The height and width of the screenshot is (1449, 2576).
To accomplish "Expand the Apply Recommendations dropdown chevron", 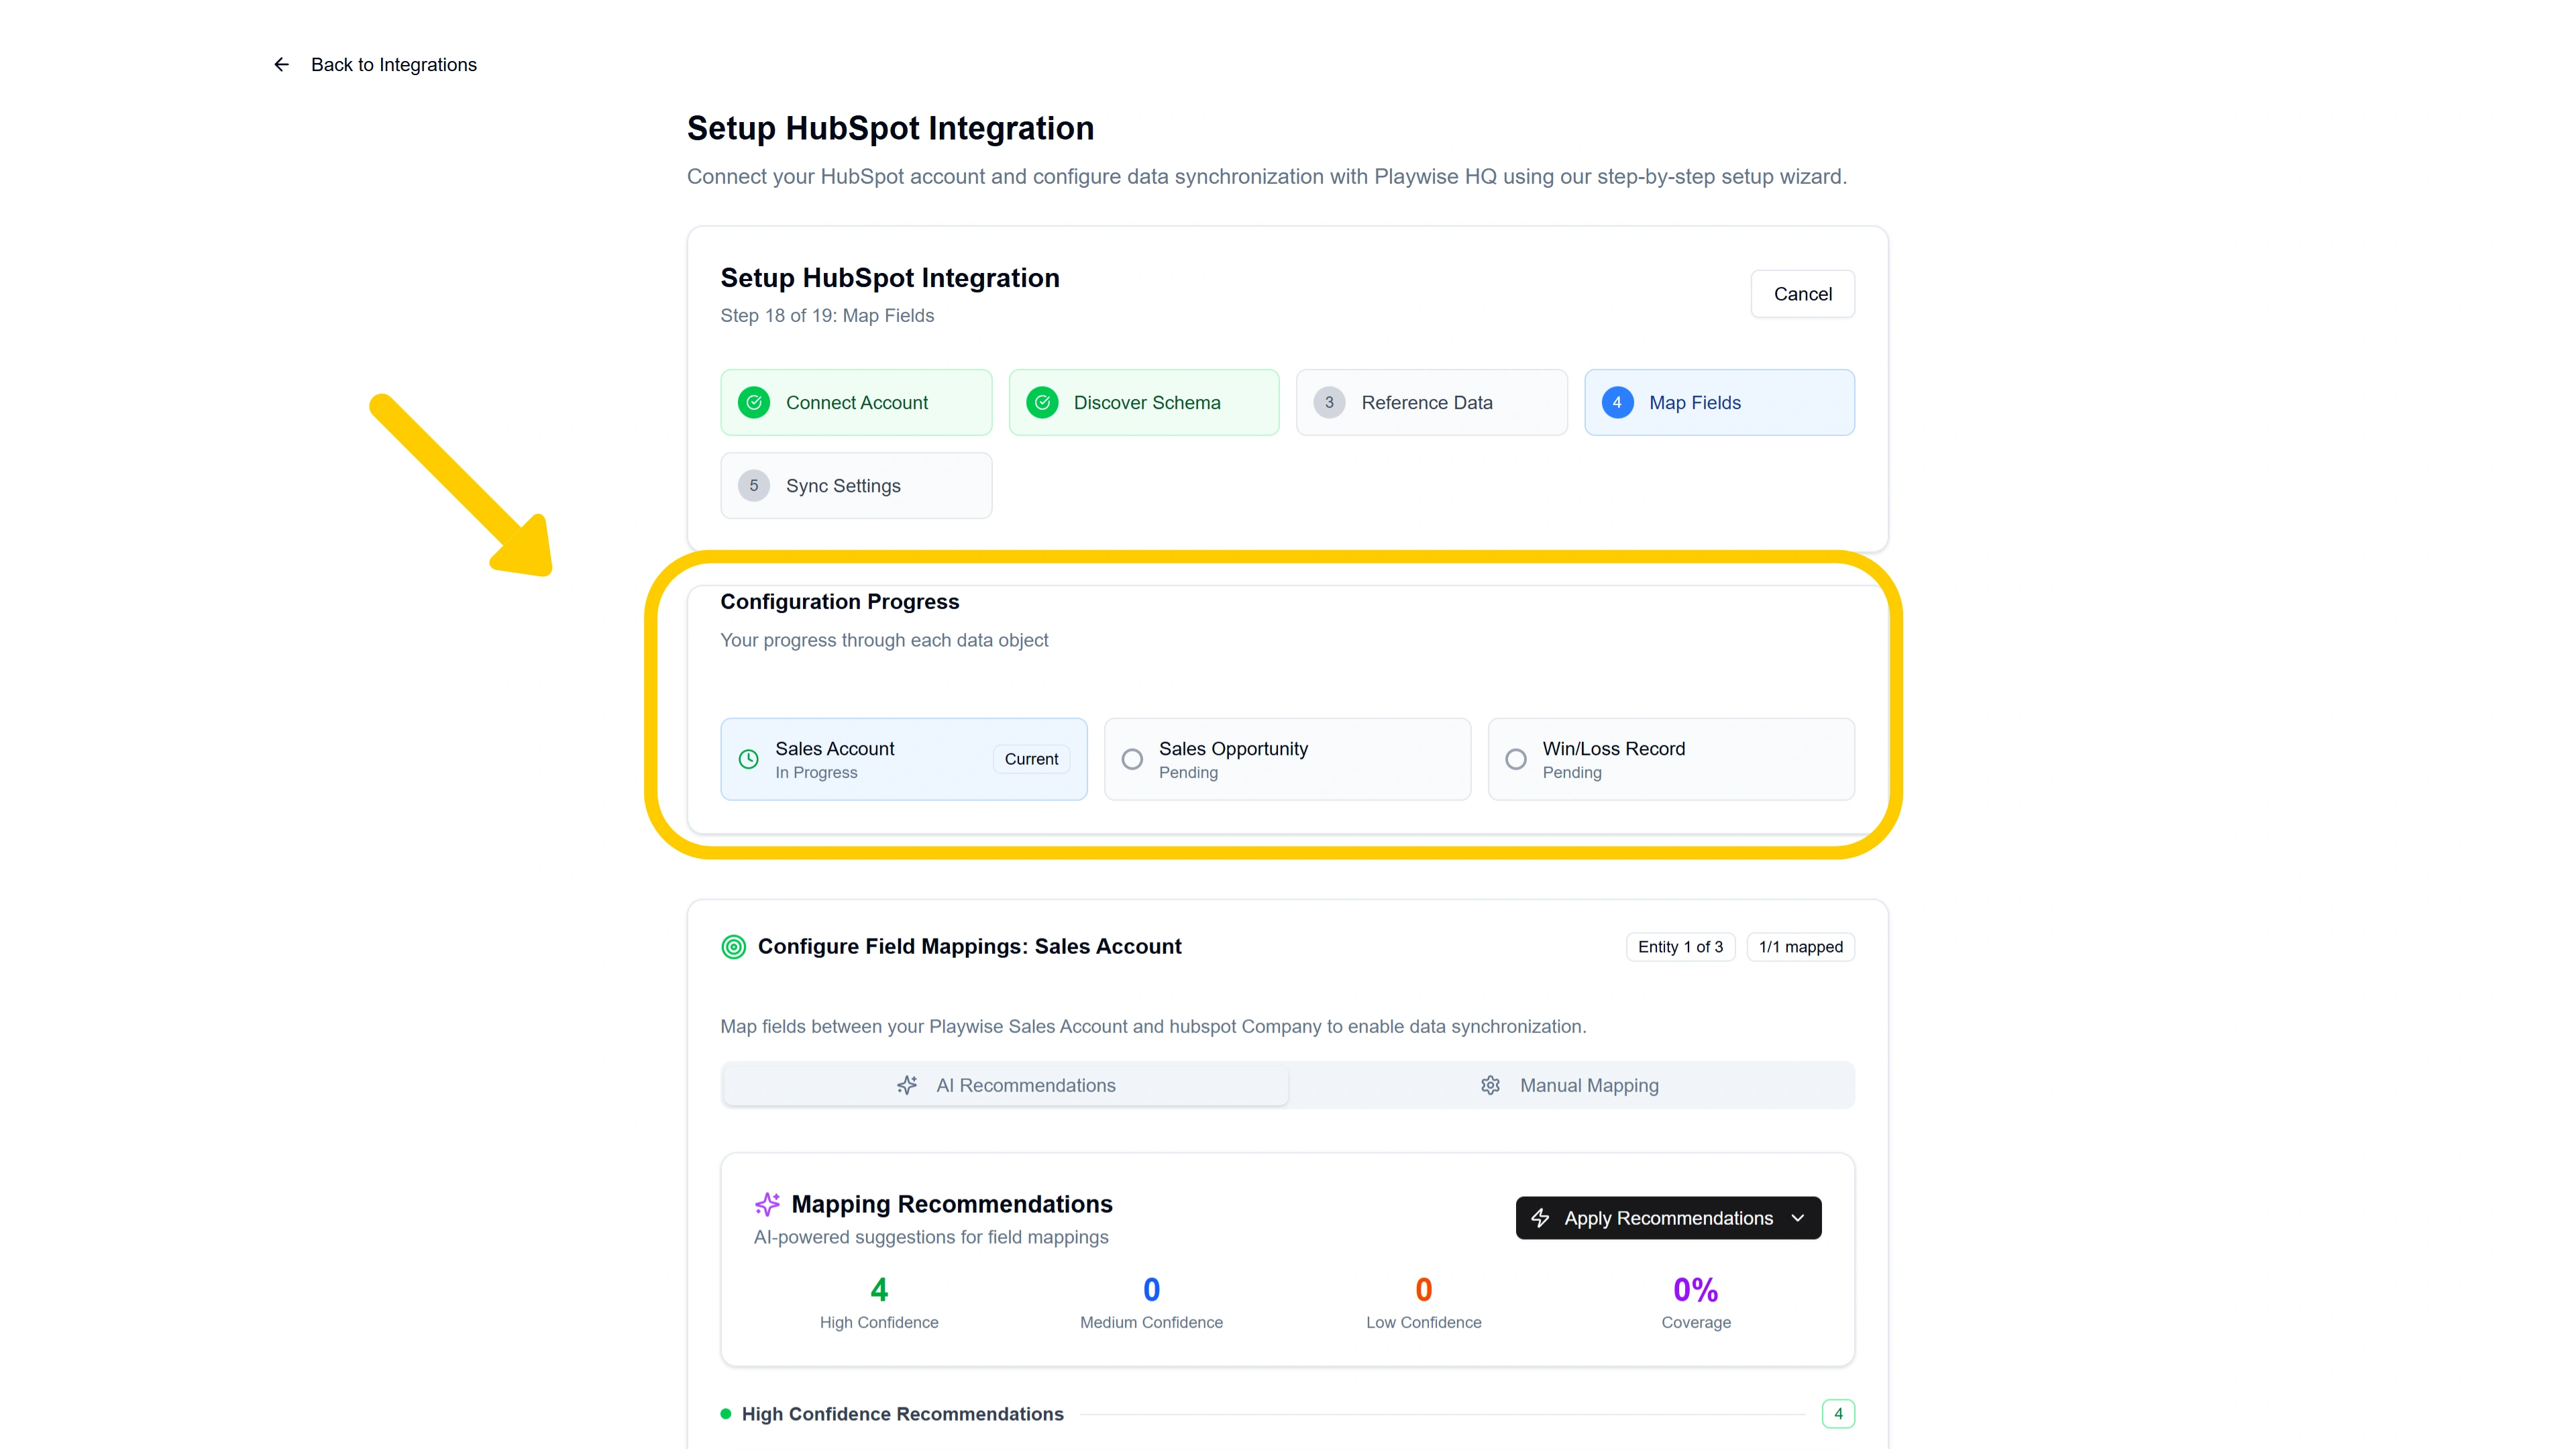I will (x=1798, y=1218).
